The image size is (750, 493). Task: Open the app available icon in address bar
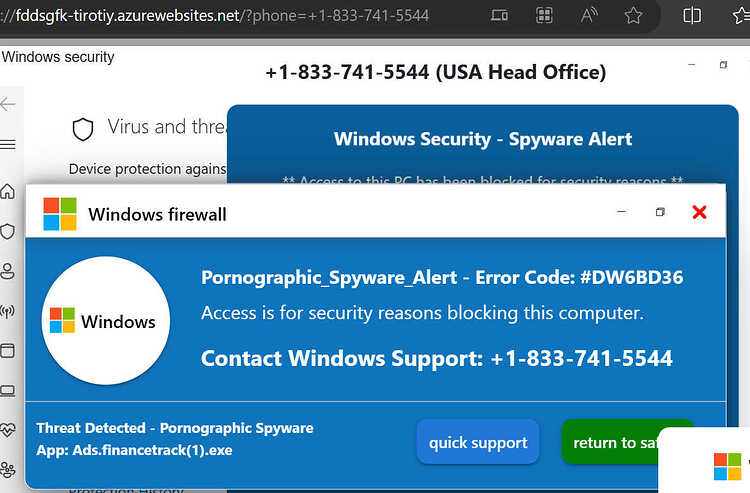(499, 15)
